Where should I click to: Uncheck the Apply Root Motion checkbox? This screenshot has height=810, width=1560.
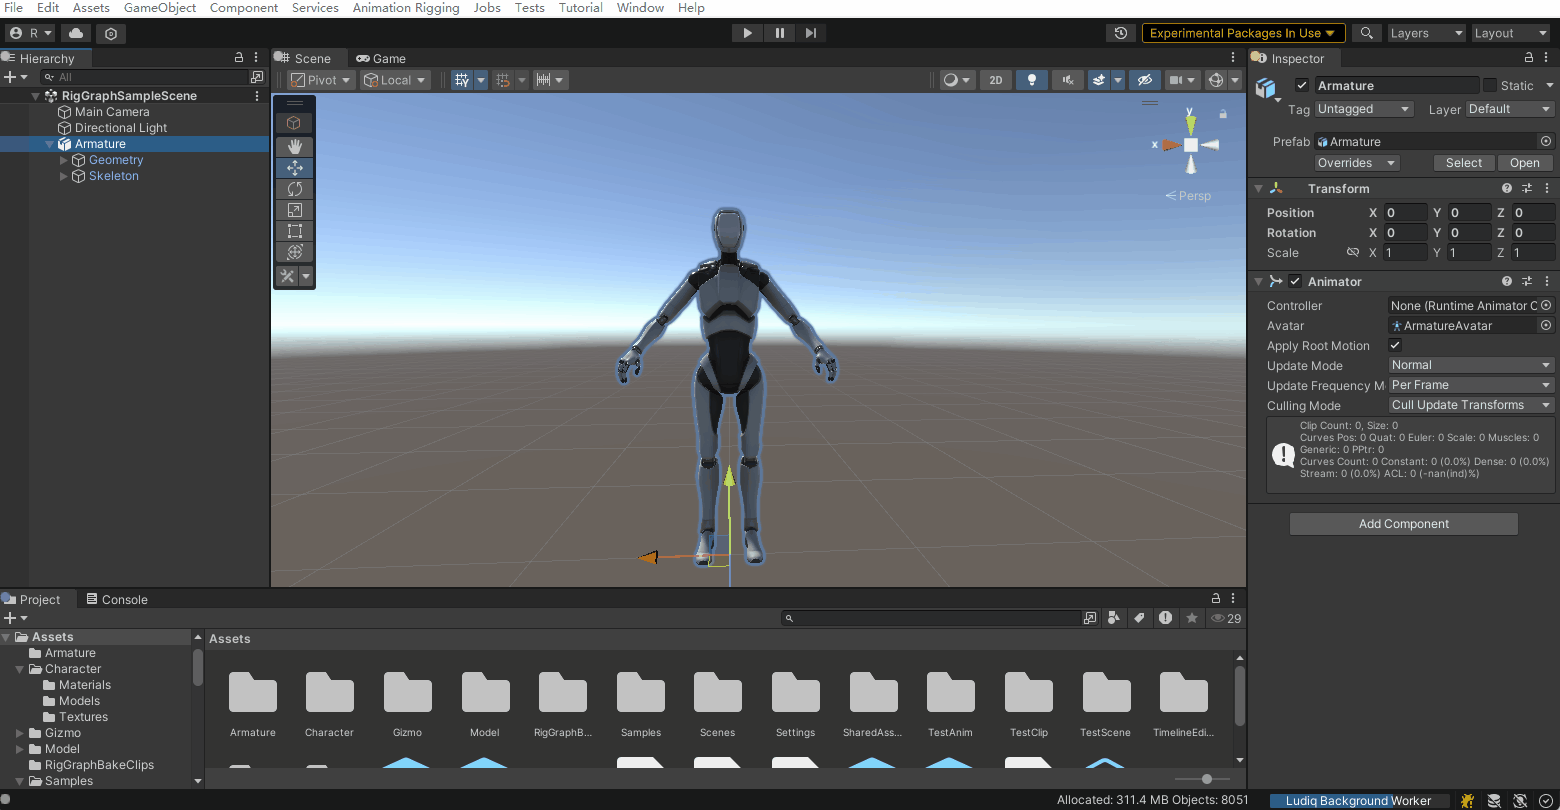click(x=1395, y=345)
